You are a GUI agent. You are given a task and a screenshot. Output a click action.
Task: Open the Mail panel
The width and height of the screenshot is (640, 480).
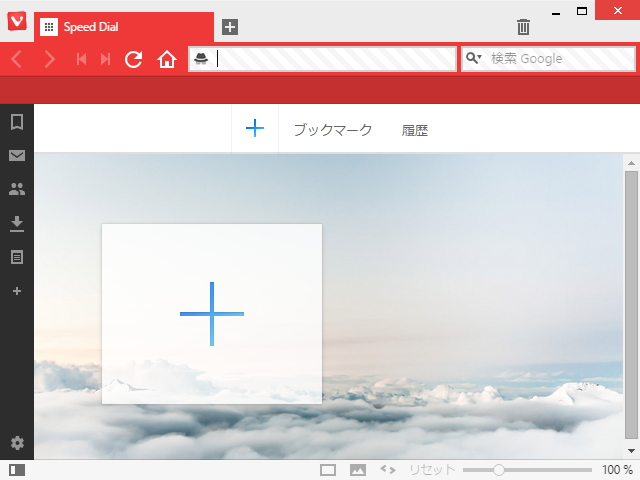click(17, 156)
